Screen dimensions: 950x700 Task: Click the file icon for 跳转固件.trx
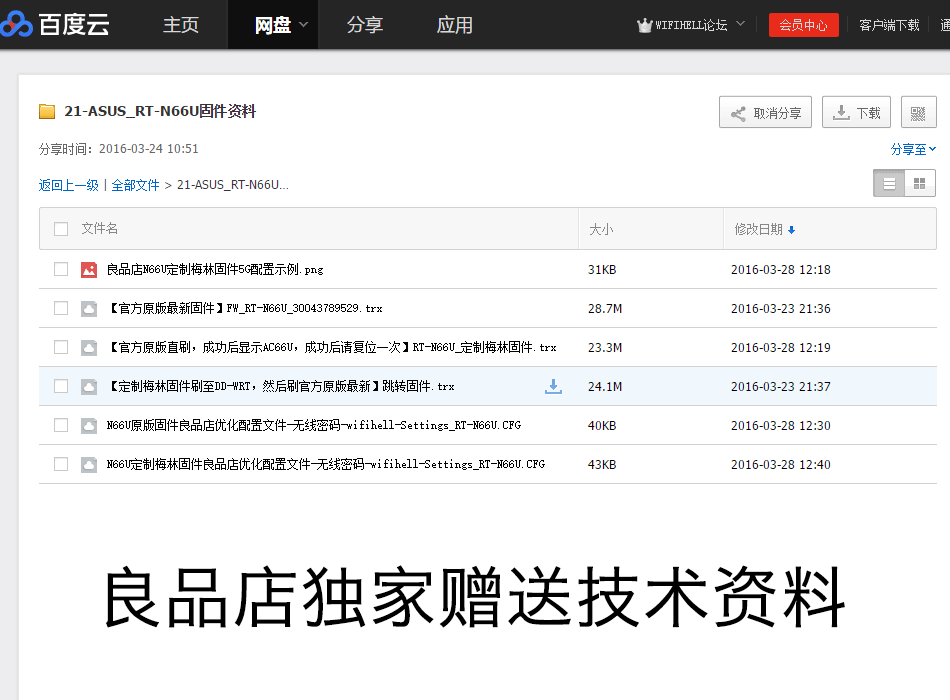89,387
